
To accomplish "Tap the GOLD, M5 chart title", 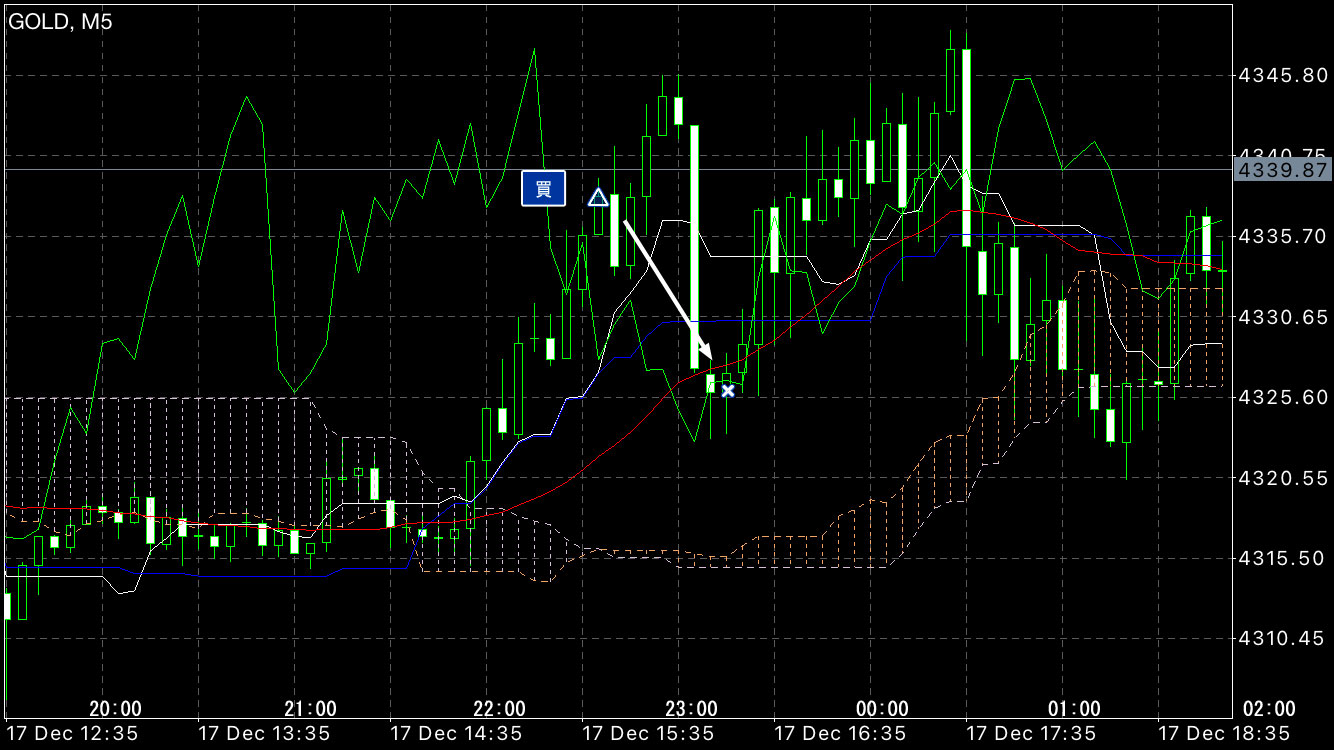I will coord(61,22).
